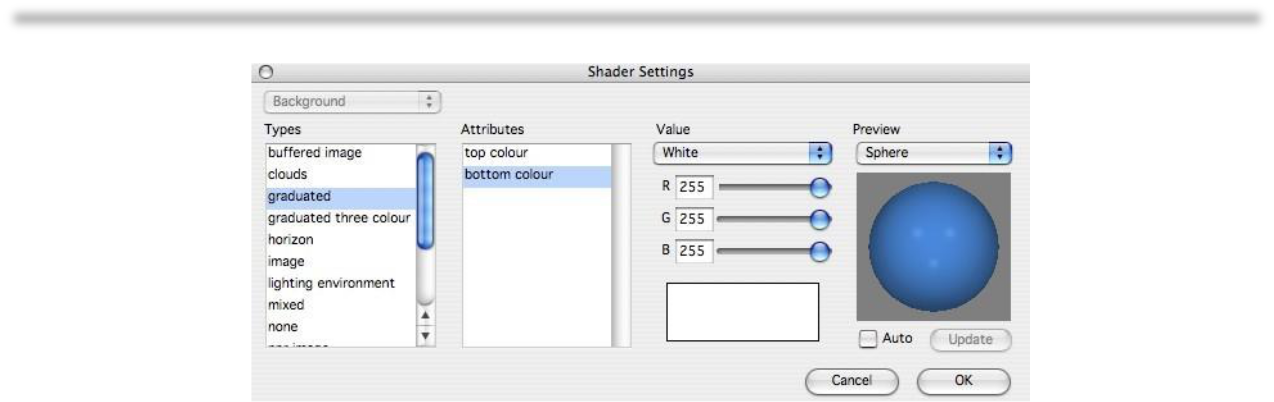Click the Types list scroll up arrow
The image size is (1274, 402).
[426, 315]
